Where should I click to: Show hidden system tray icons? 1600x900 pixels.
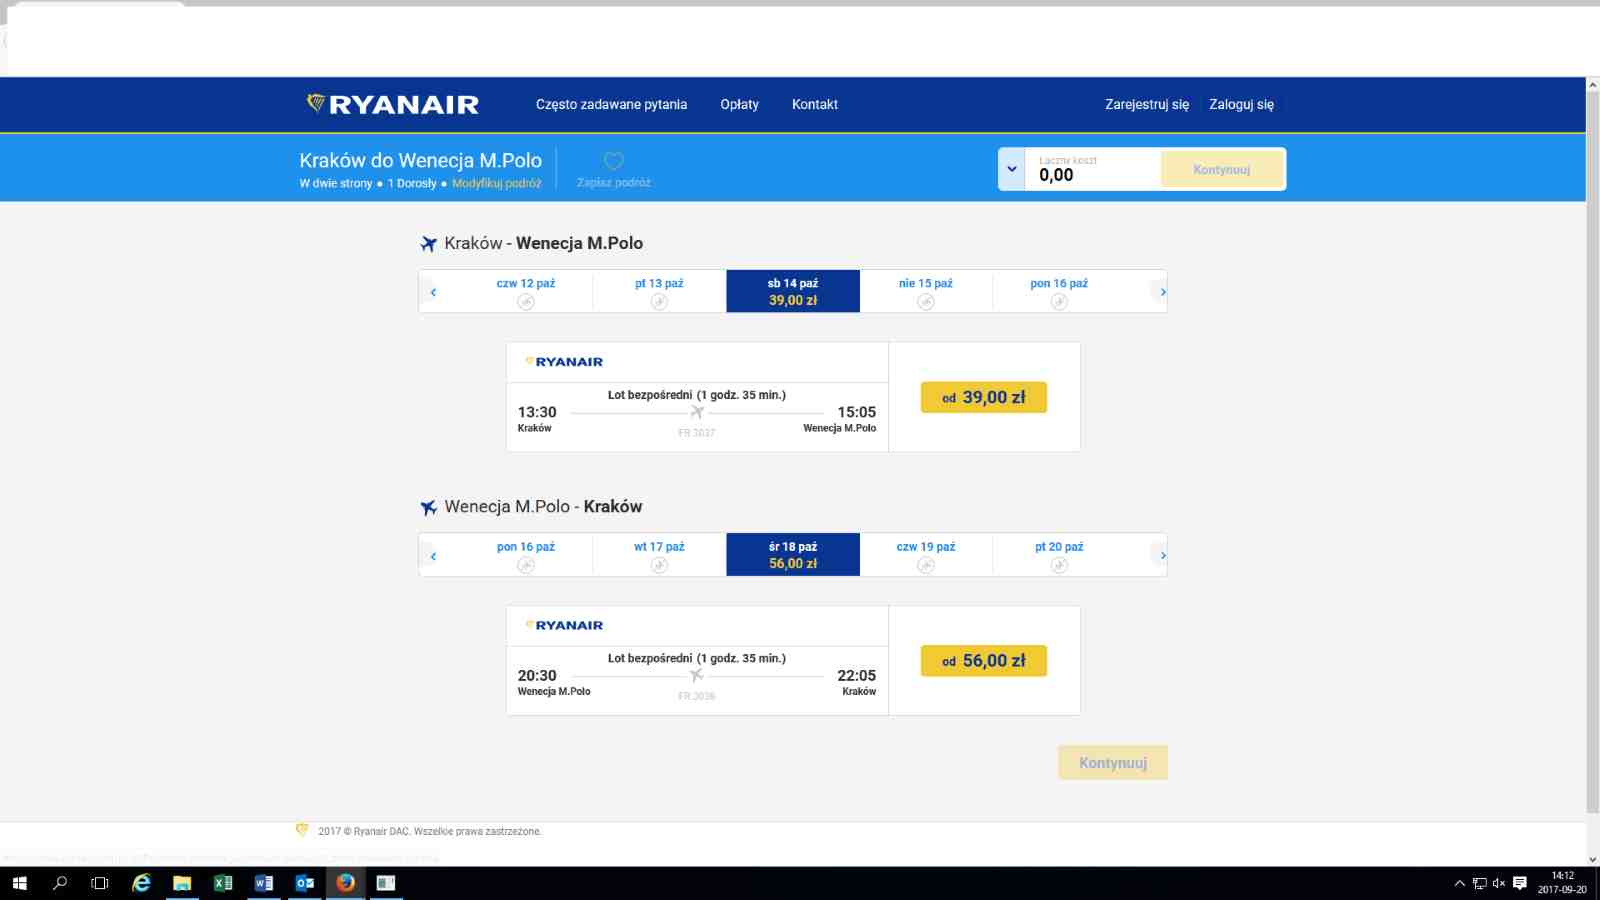pyautogui.click(x=1459, y=883)
